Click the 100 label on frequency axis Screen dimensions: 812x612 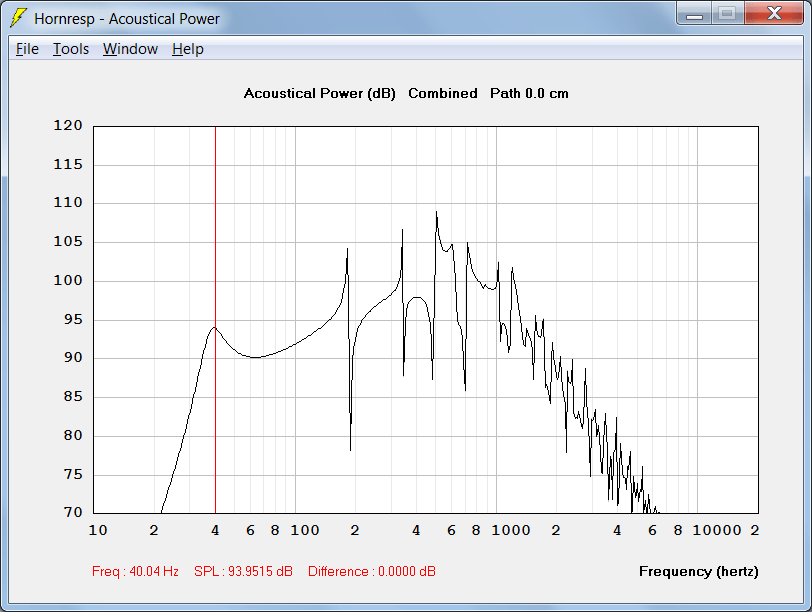(304, 530)
